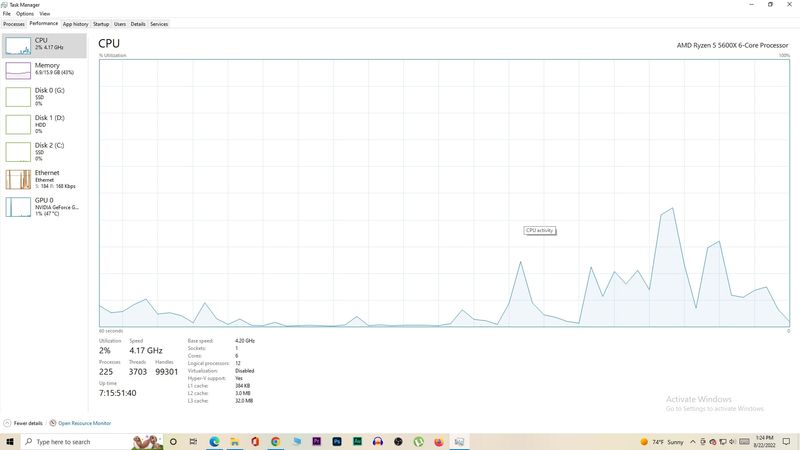Click the processes count 225
This screenshot has height=450, width=800.
coord(106,372)
